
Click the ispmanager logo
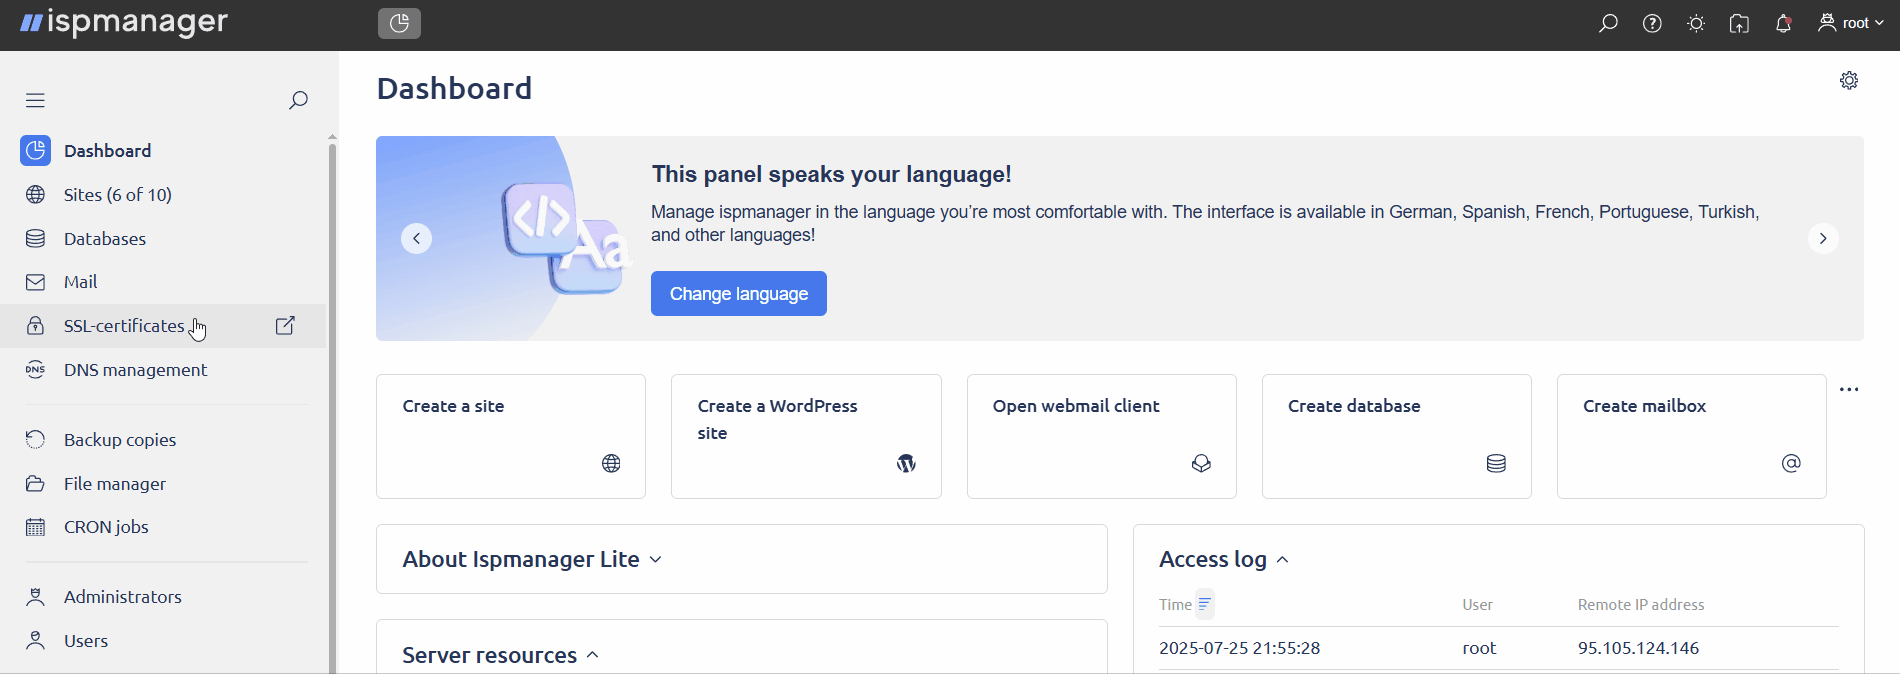point(124,22)
